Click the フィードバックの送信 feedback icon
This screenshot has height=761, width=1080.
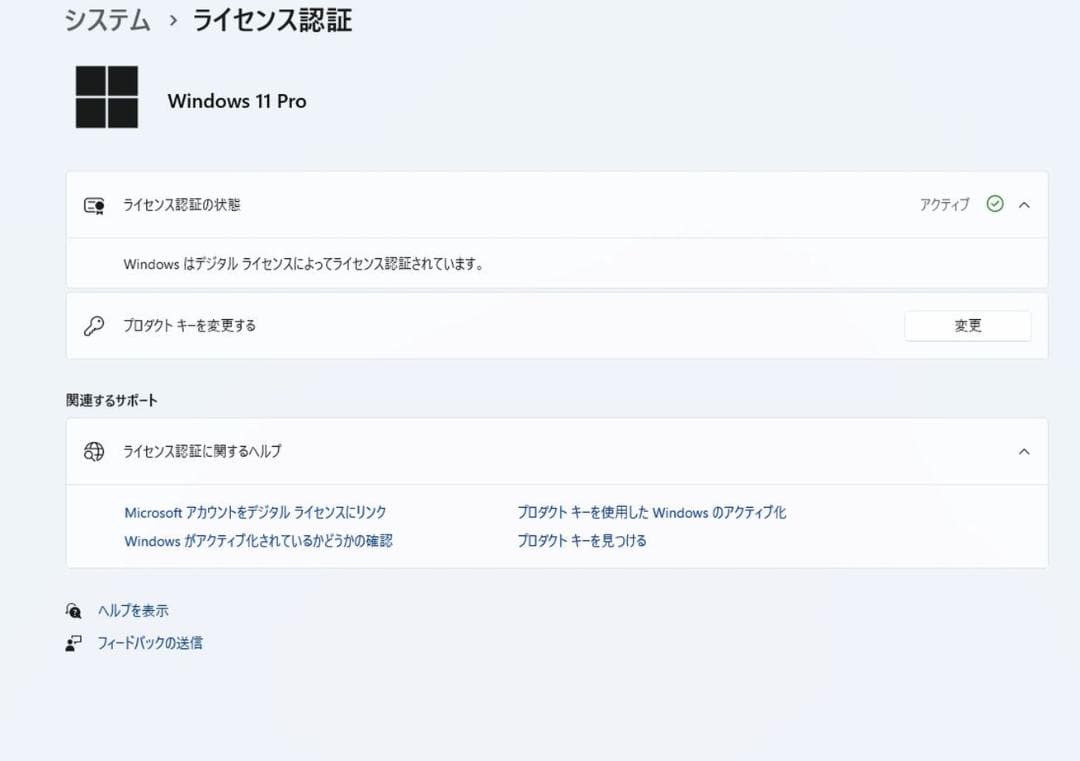pyautogui.click(x=74, y=642)
